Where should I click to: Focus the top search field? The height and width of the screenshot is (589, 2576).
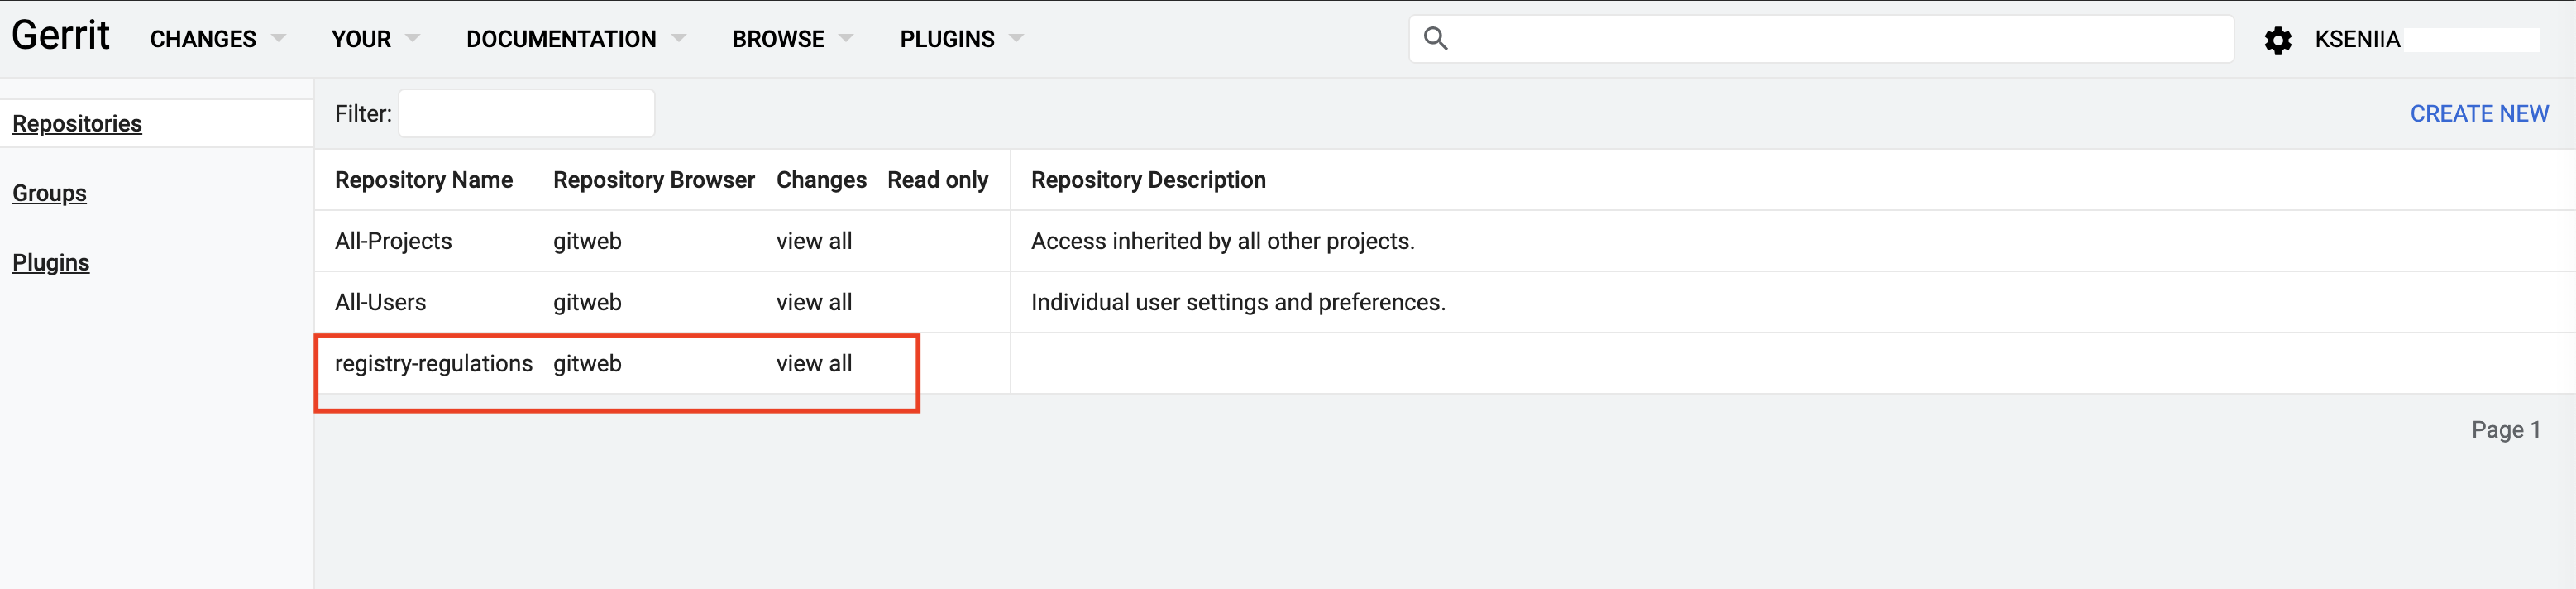1821,39
